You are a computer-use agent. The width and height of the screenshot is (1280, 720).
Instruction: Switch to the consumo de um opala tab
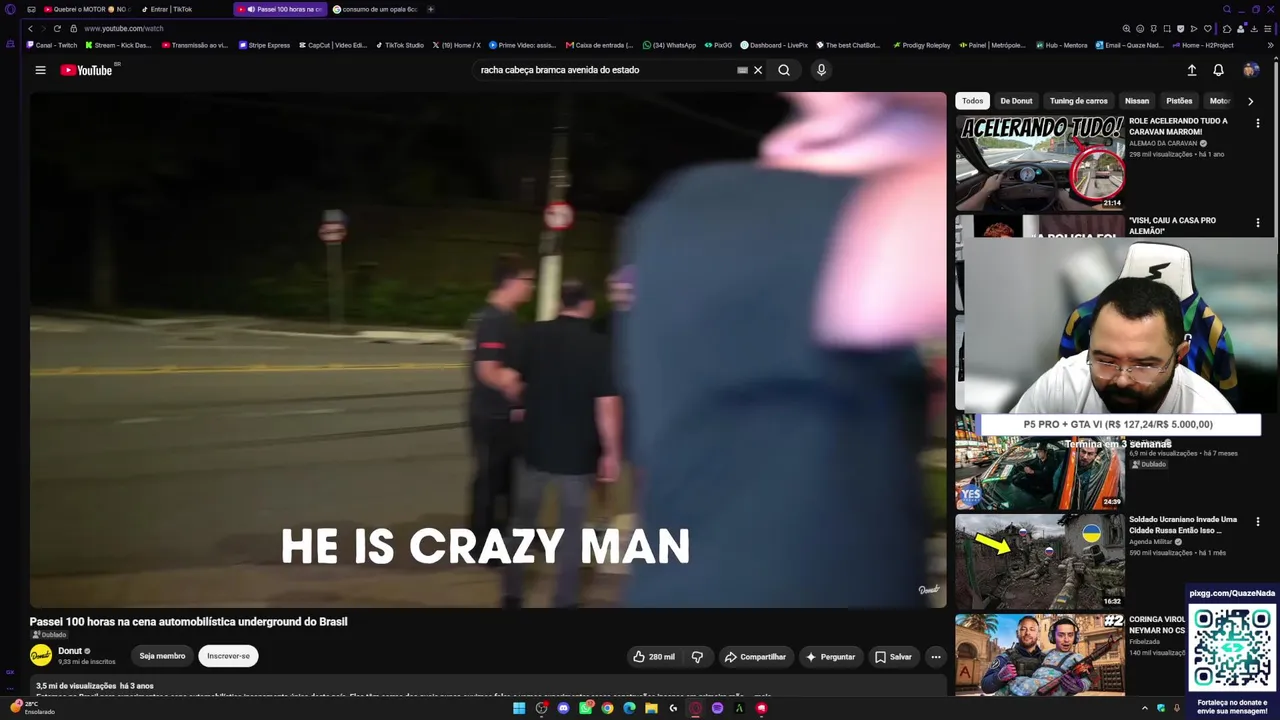pos(375,9)
